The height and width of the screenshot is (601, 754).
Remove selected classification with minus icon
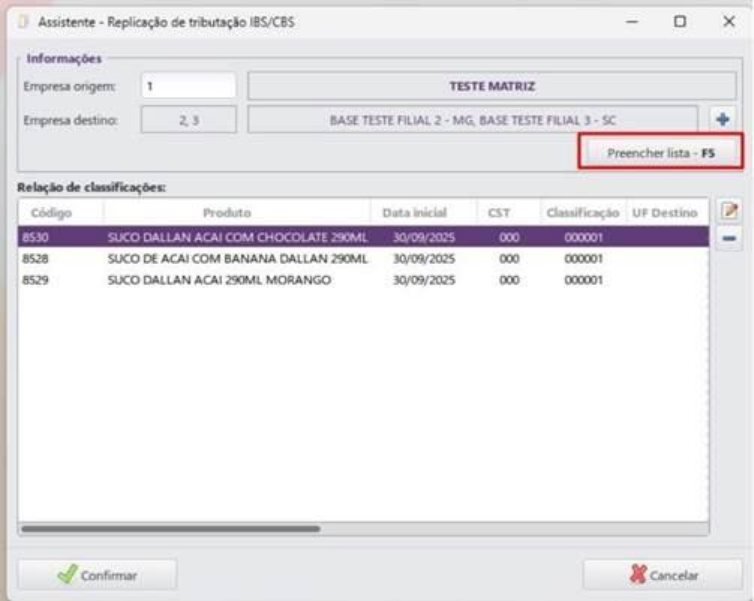click(x=729, y=238)
